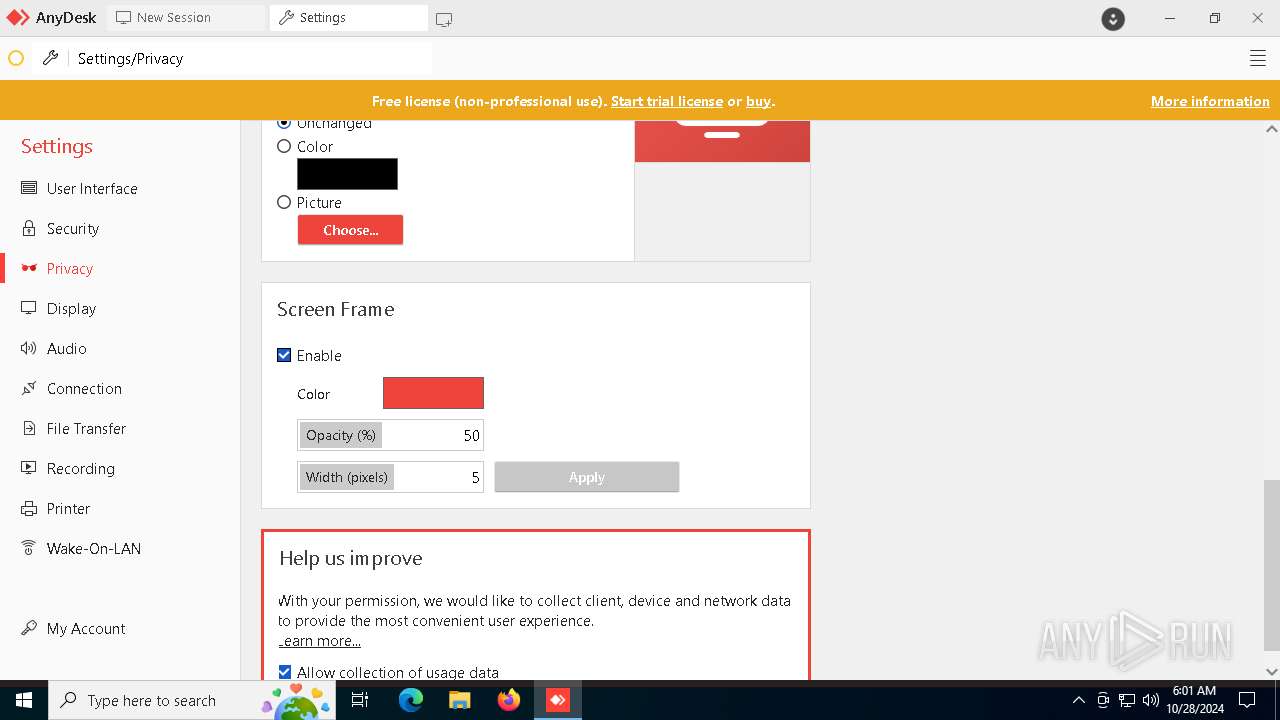Click the Choose... picture button

point(350,230)
